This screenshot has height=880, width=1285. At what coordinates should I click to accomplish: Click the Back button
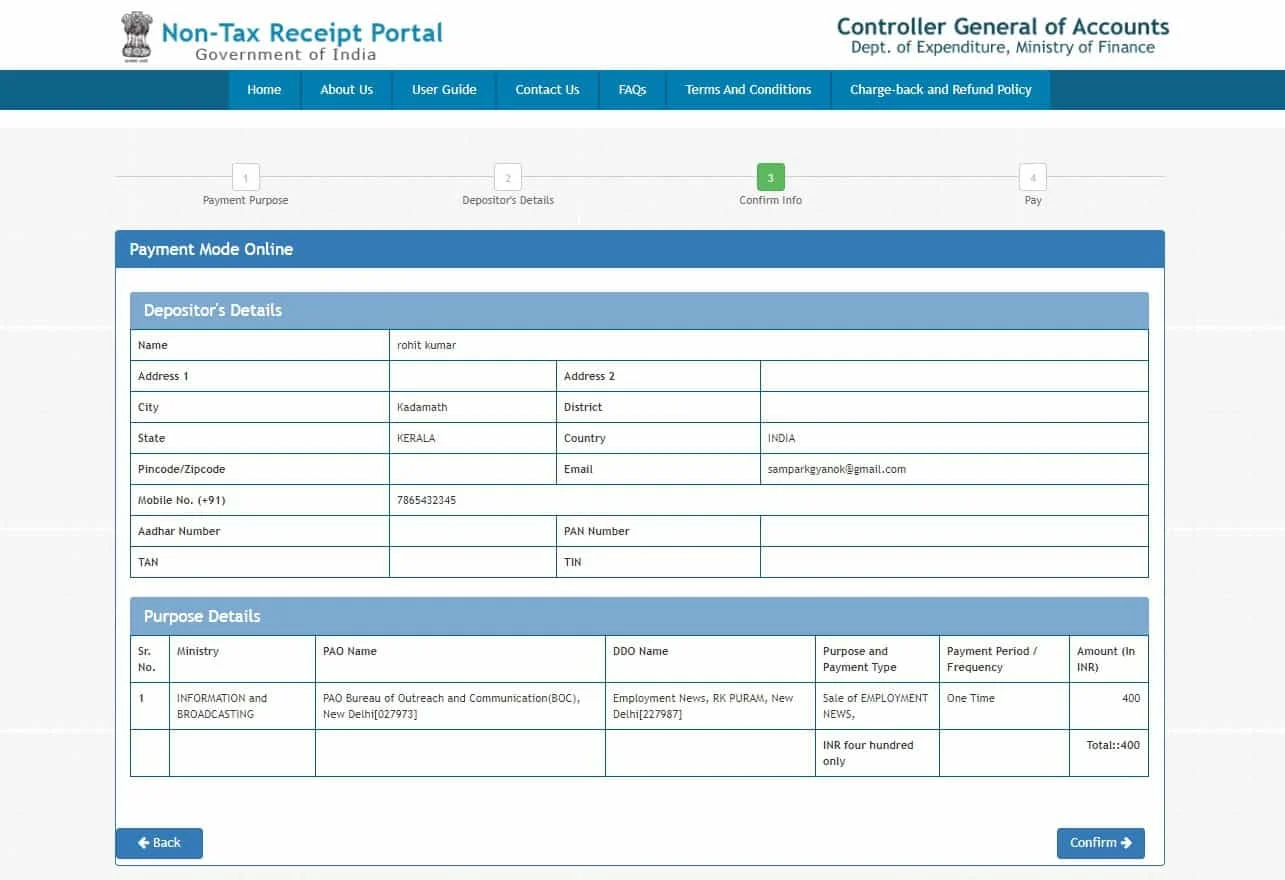click(159, 843)
